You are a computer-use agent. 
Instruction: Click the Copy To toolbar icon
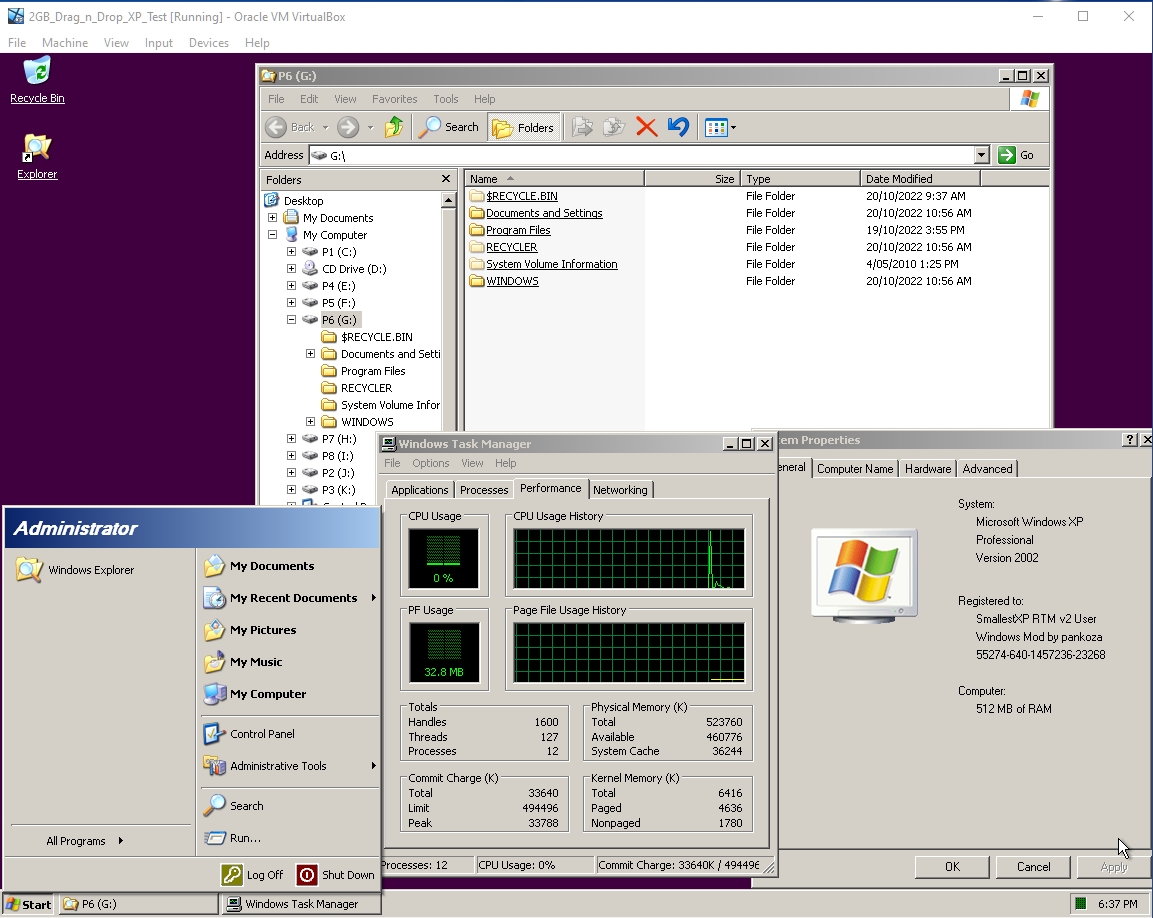pos(614,127)
